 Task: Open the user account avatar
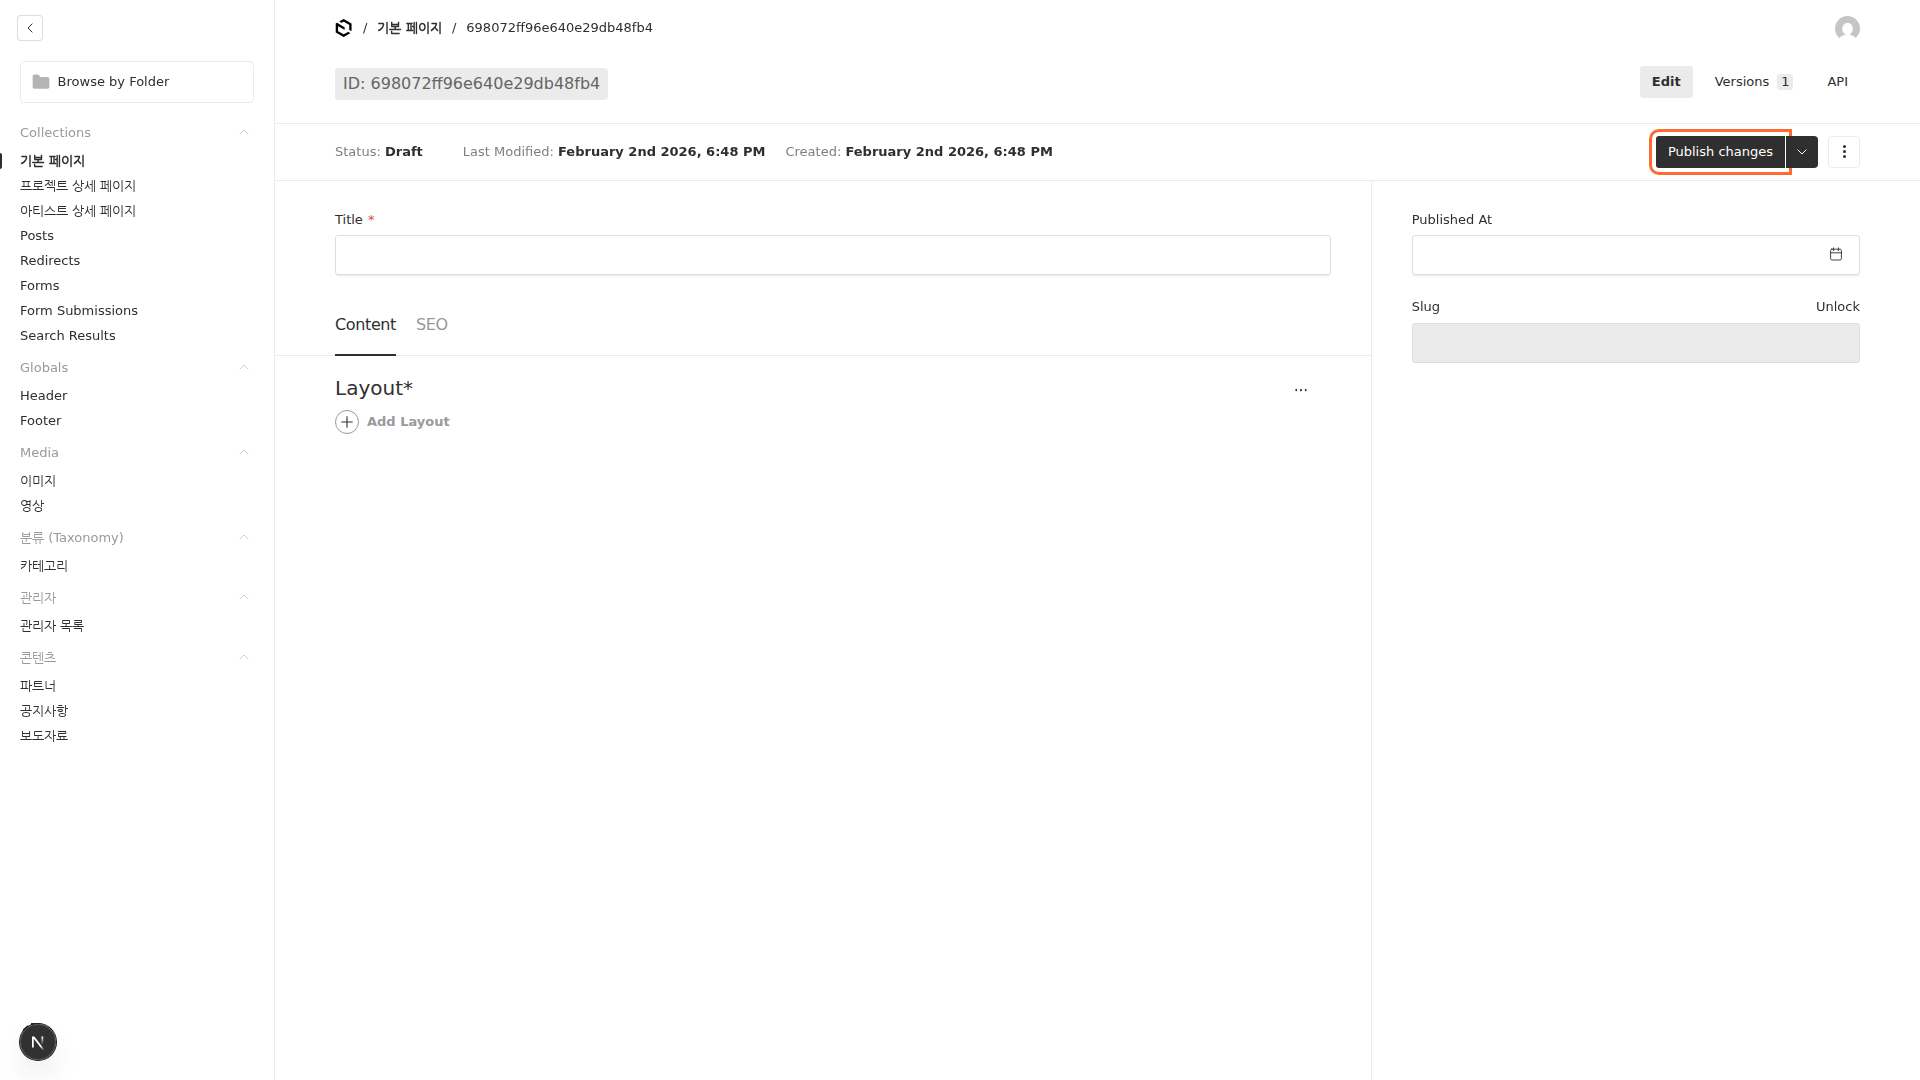pos(1847,28)
